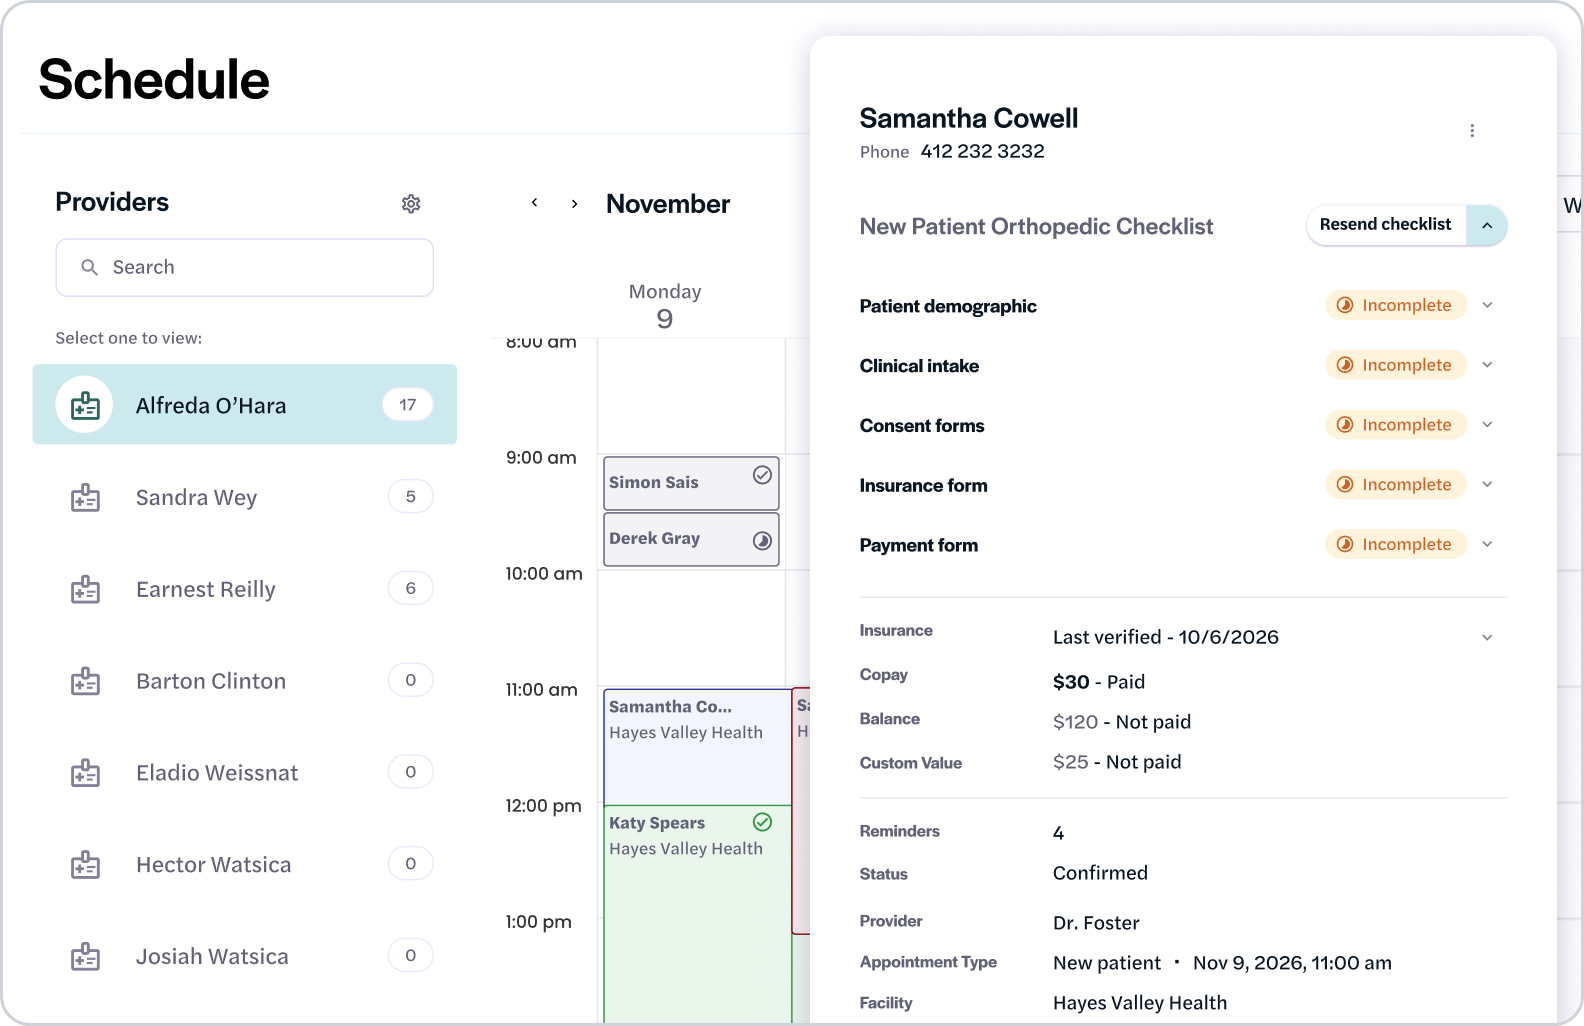
Task: Click Monday 9 day header
Action: pyautogui.click(x=665, y=306)
